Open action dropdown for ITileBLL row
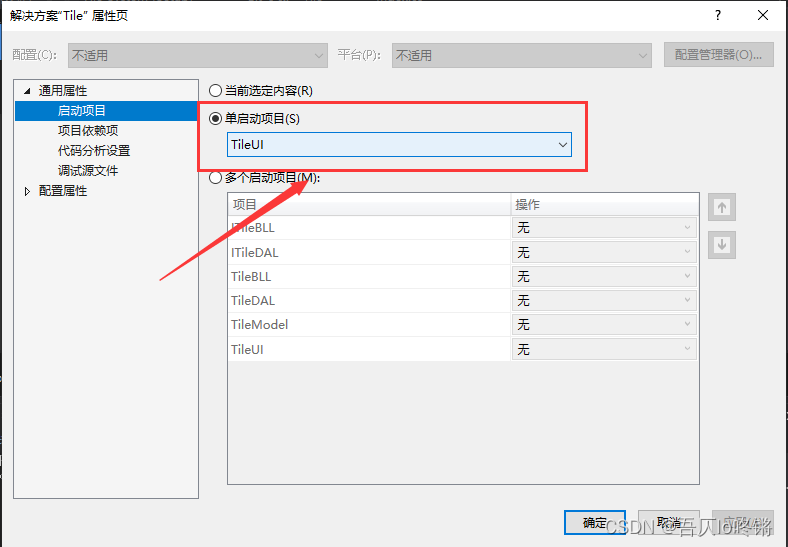Screen dimensions: 788x547 click(604, 228)
